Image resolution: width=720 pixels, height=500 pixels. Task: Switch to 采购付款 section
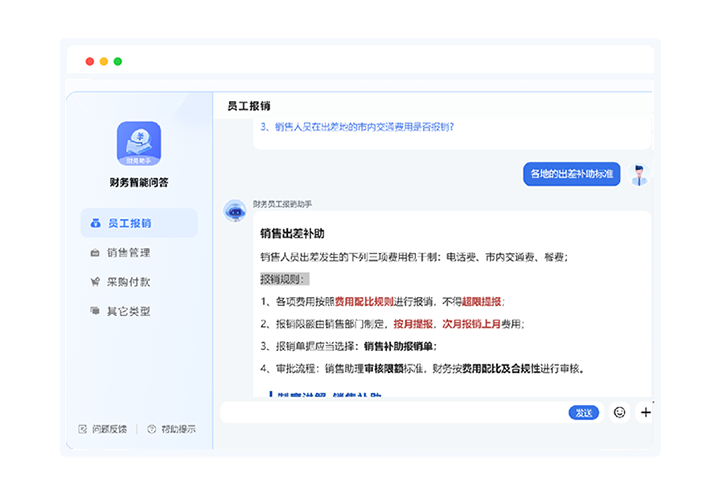coord(128,282)
